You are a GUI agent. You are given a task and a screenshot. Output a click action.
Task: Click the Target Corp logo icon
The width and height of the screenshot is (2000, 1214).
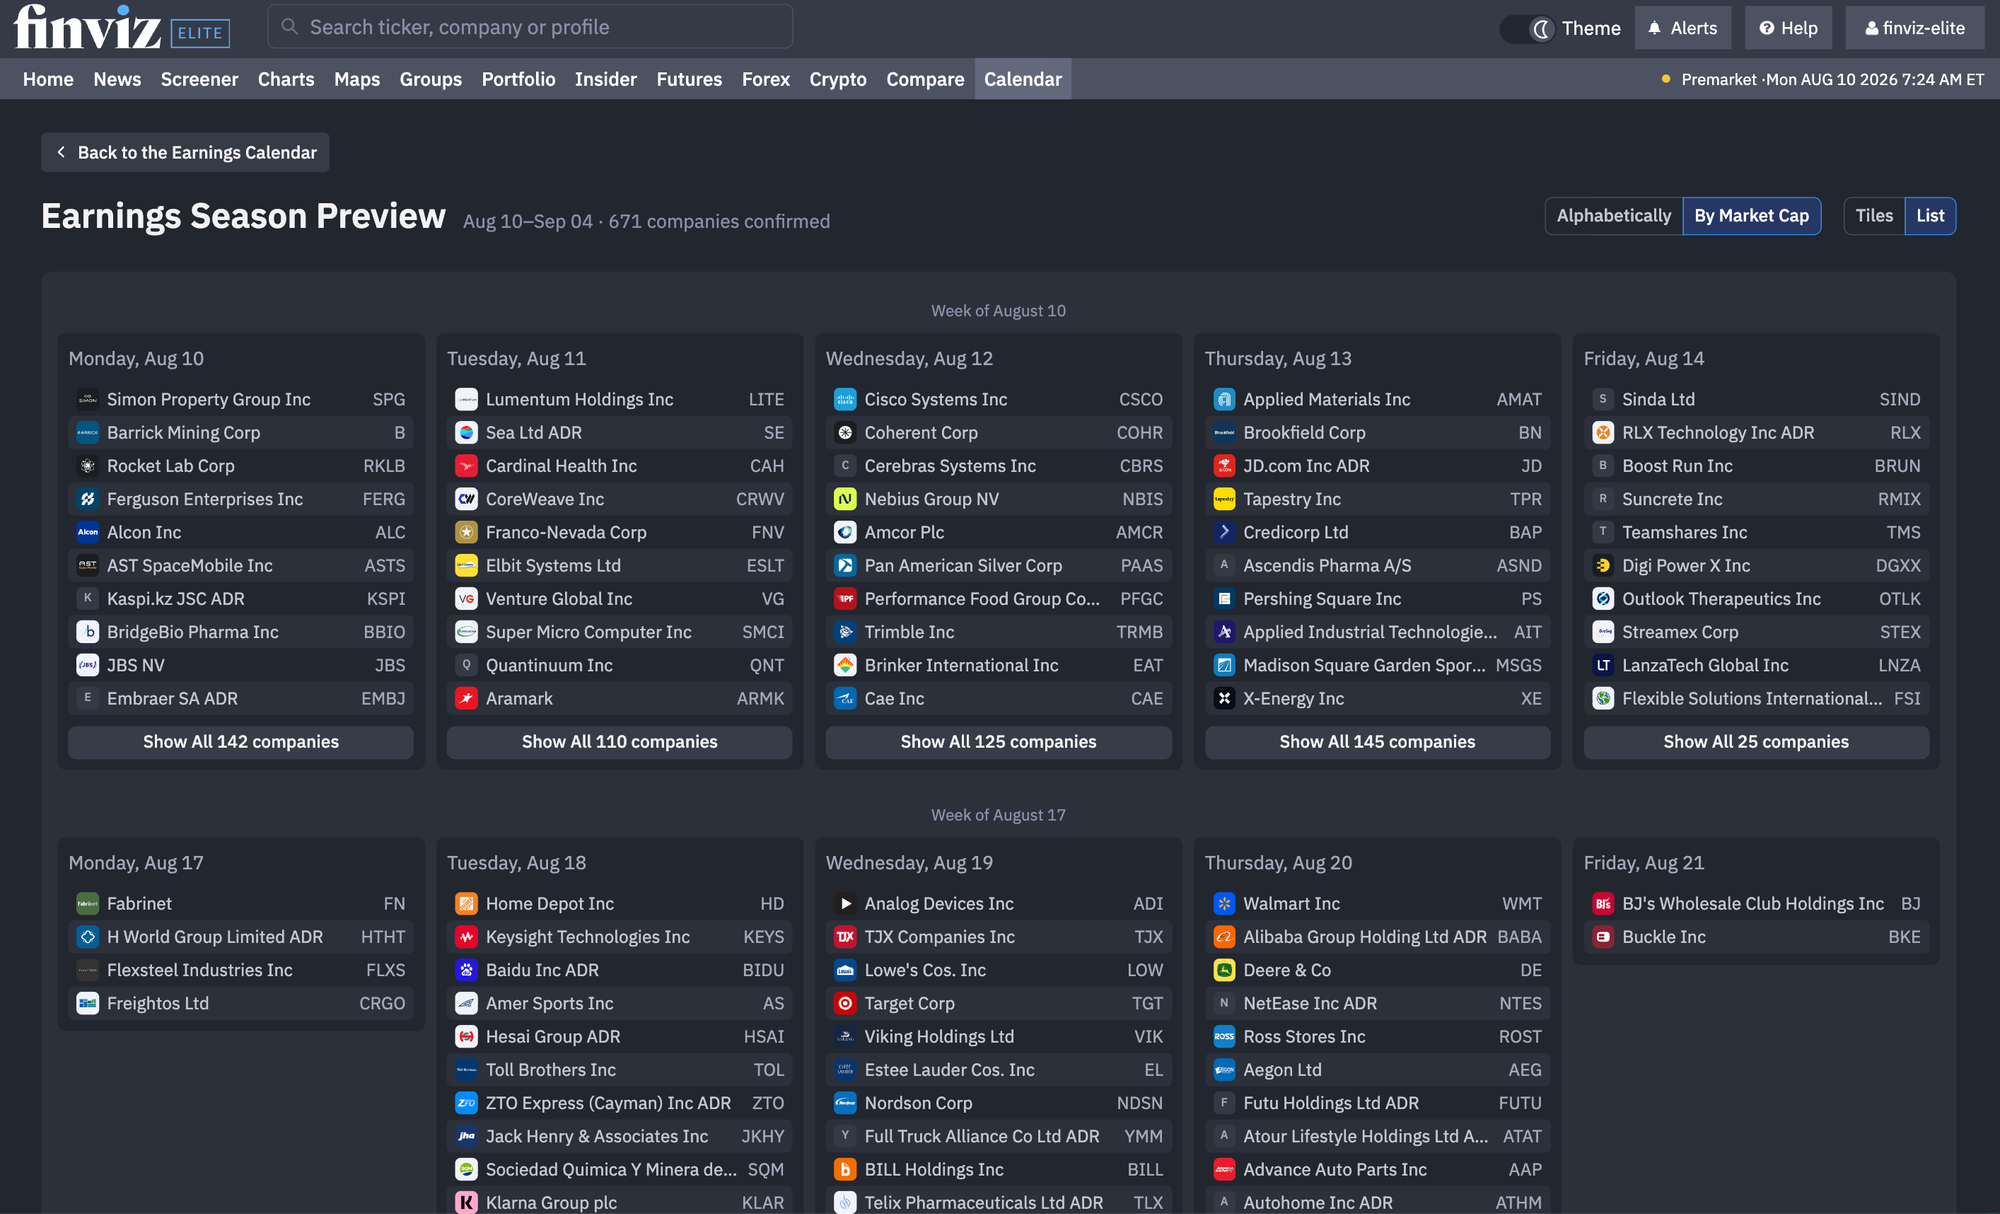pyautogui.click(x=845, y=1004)
